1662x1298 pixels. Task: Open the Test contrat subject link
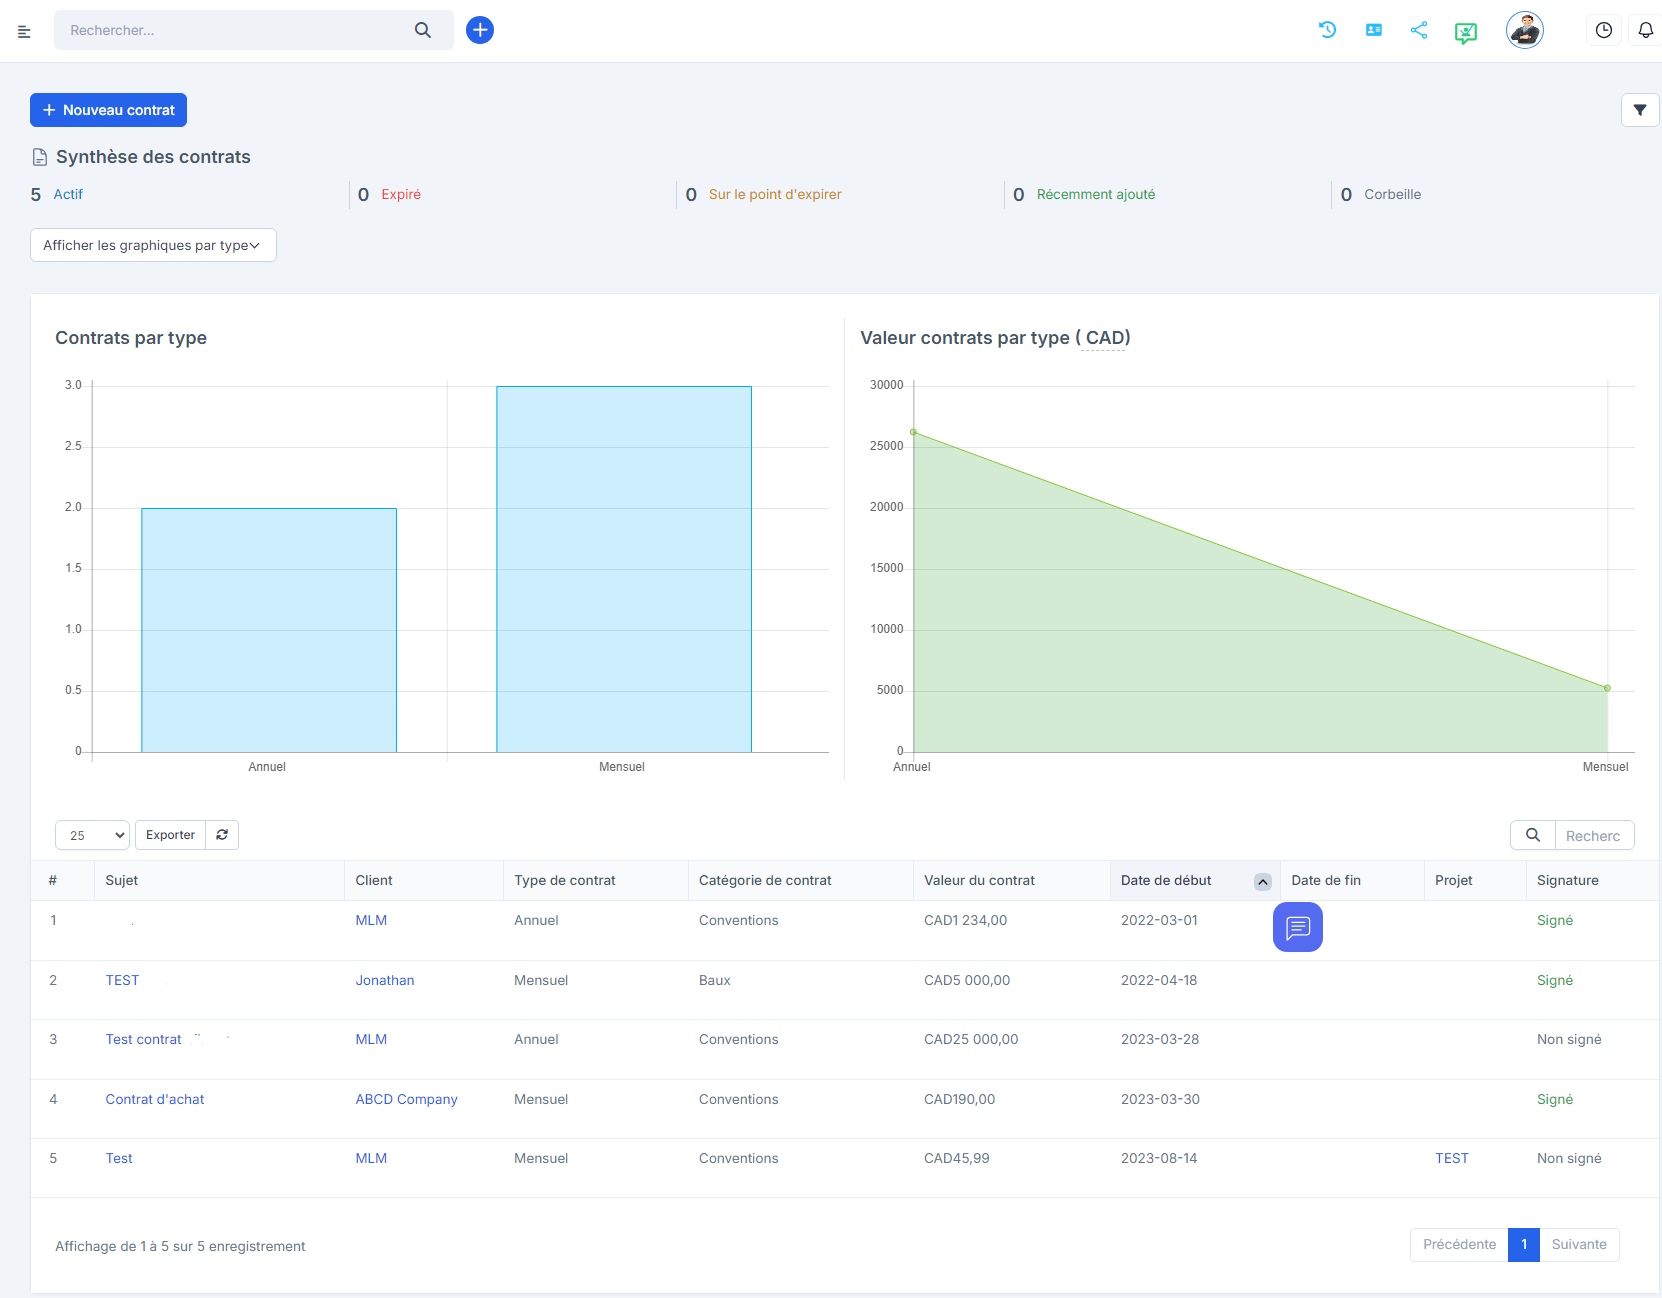(x=143, y=1039)
